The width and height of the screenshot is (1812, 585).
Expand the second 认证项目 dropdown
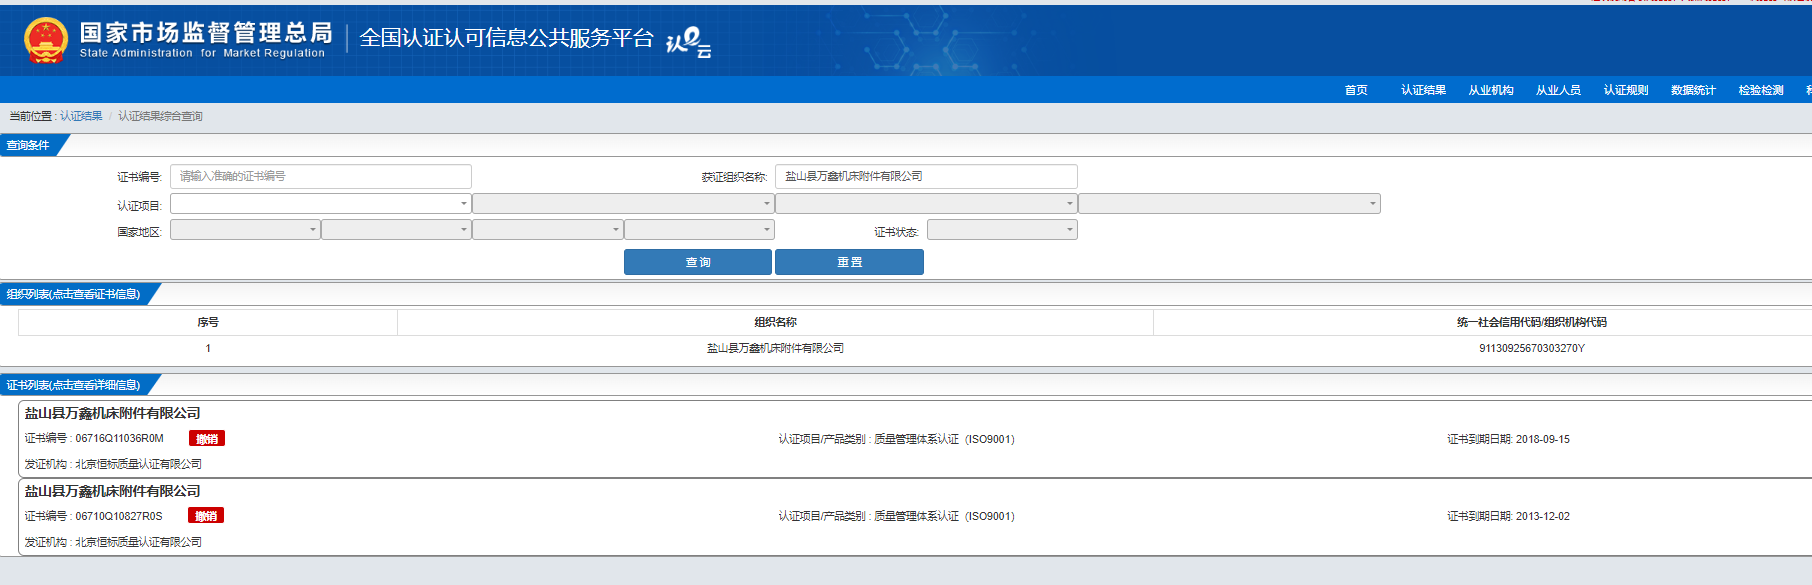(x=623, y=204)
